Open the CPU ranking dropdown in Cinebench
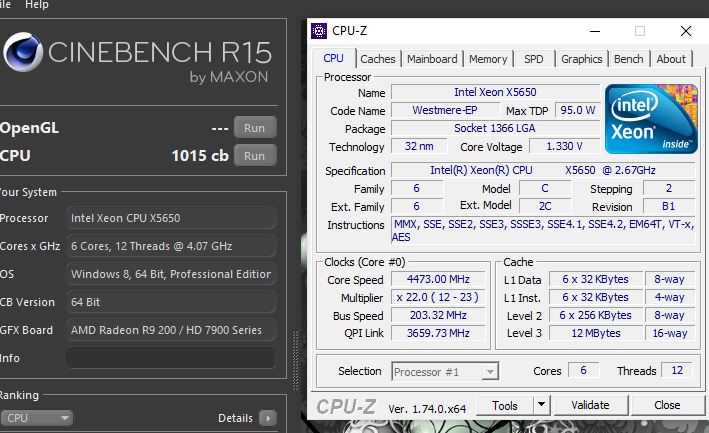Screen dimensions: 709x433 pos(37,418)
